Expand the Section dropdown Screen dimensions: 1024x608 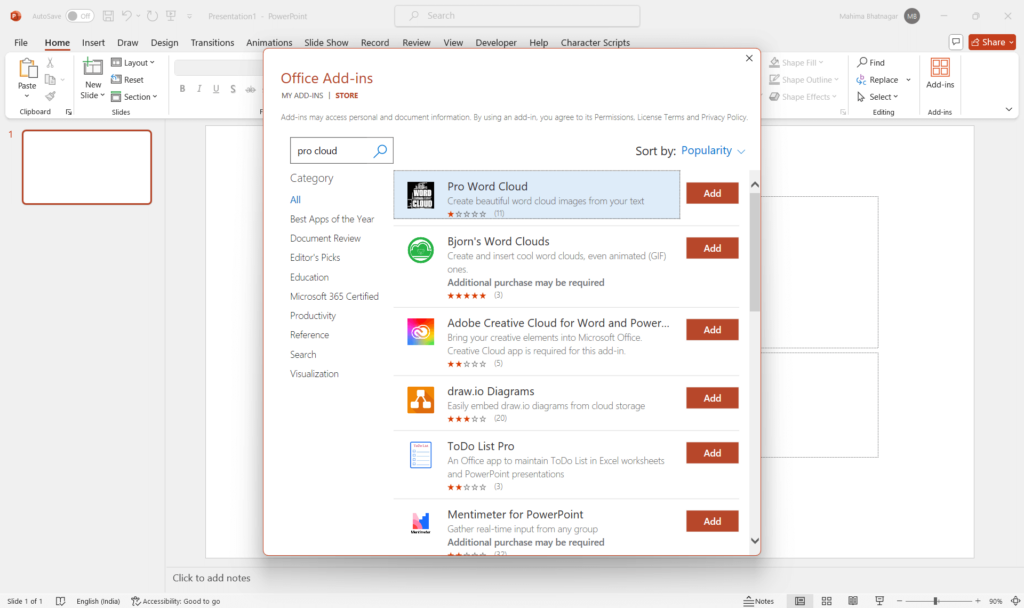click(x=135, y=96)
